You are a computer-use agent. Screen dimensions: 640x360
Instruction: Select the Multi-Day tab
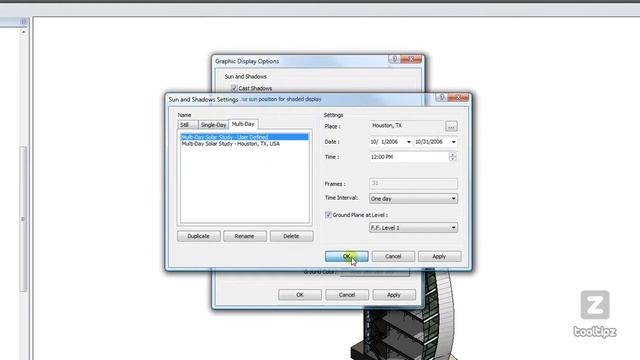coord(243,124)
